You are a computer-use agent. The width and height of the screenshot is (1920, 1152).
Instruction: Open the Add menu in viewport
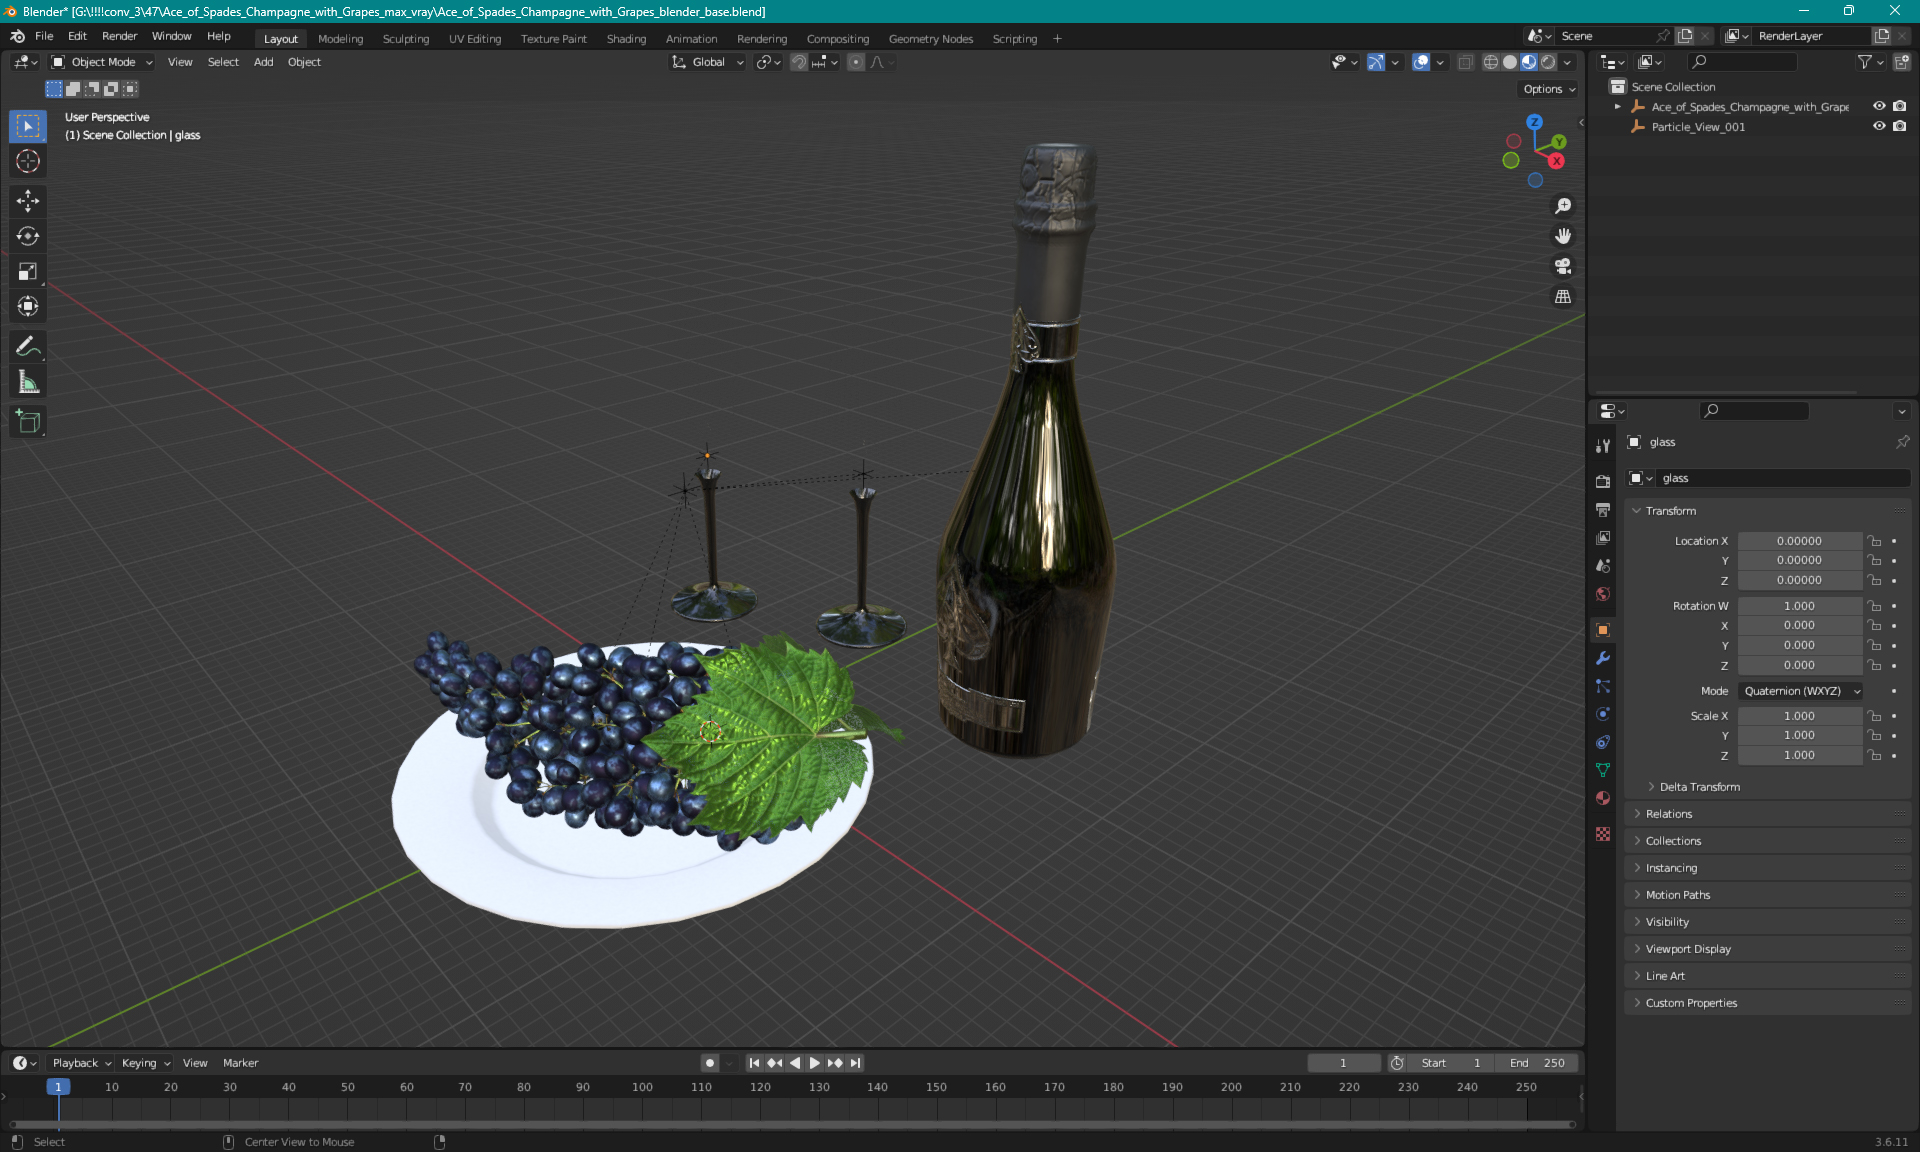click(x=263, y=62)
